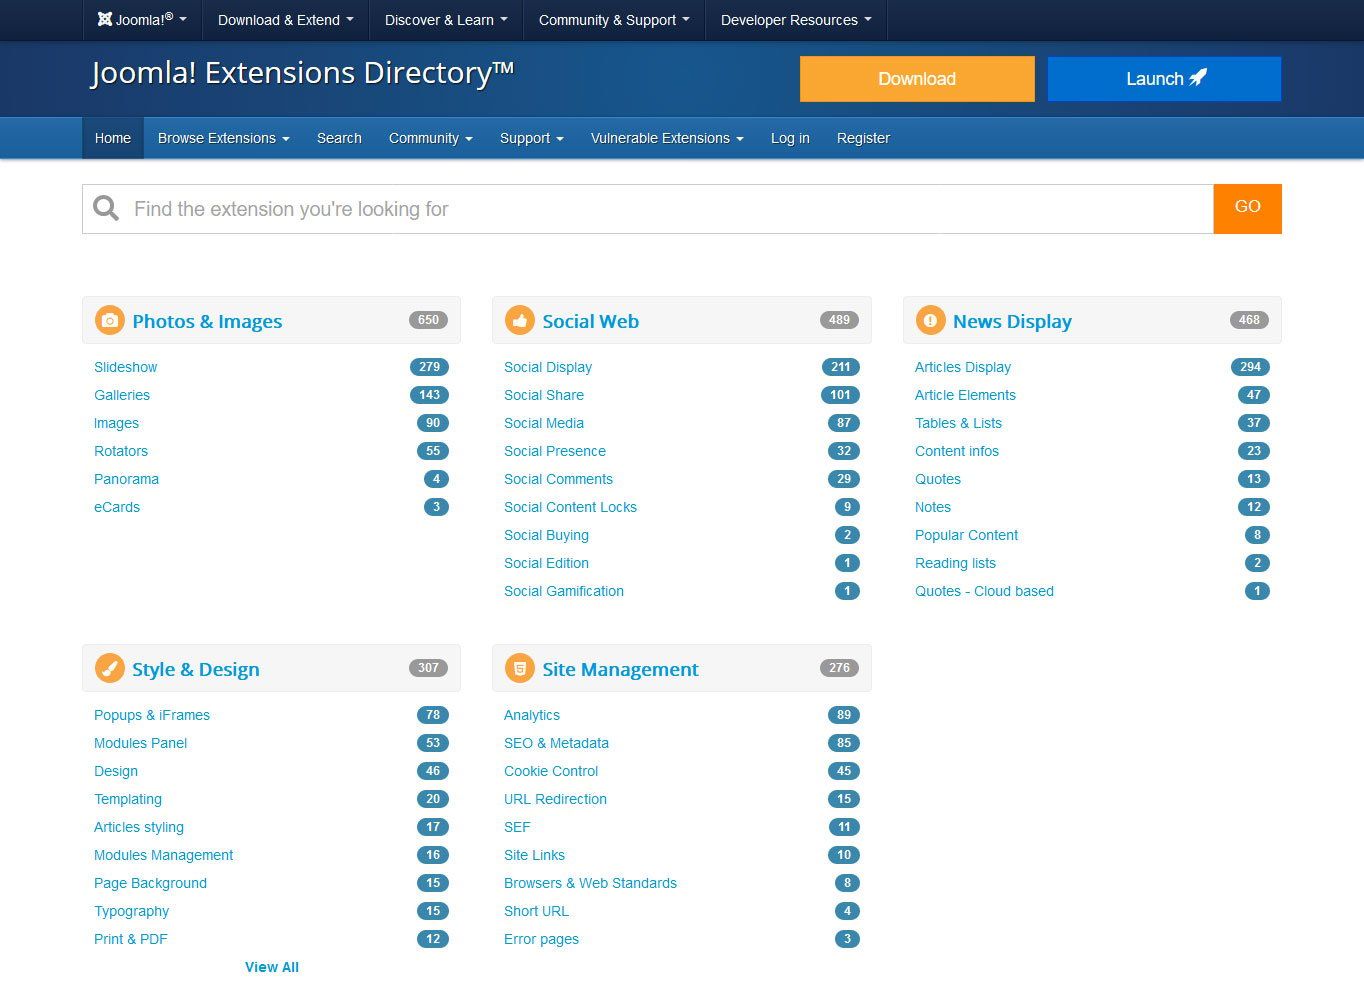Open the Social Share subcategory
The image size is (1364, 990).
(544, 395)
